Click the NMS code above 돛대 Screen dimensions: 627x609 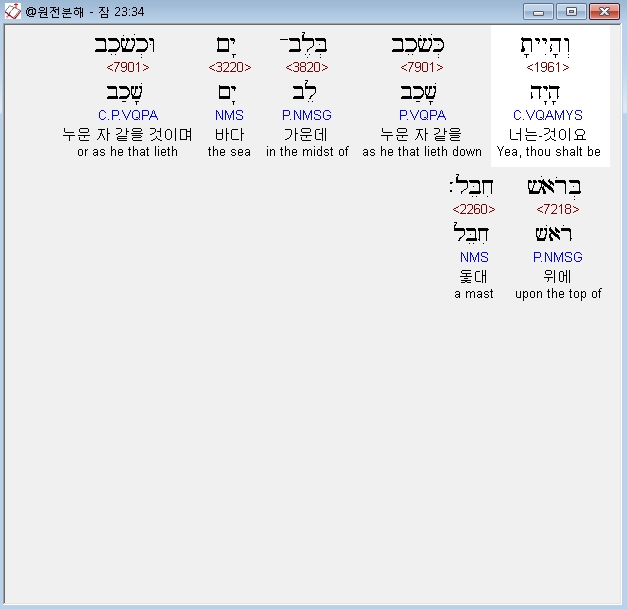tap(474, 257)
